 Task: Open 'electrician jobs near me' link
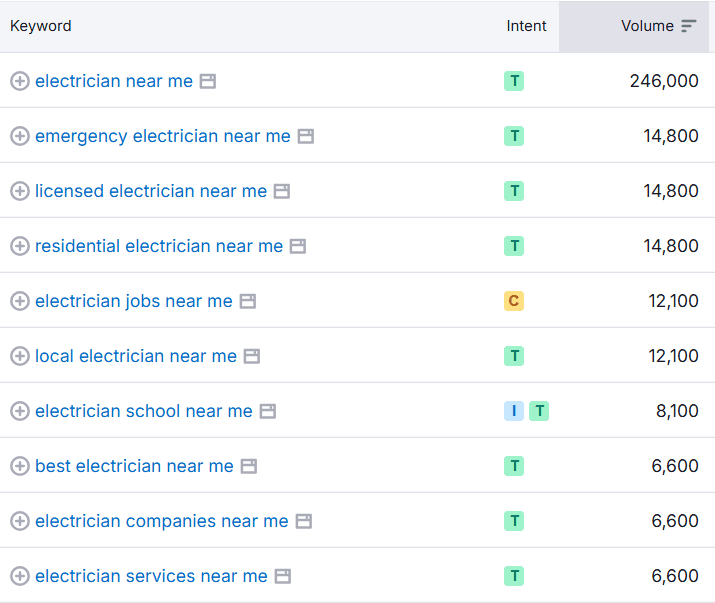(x=134, y=301)
